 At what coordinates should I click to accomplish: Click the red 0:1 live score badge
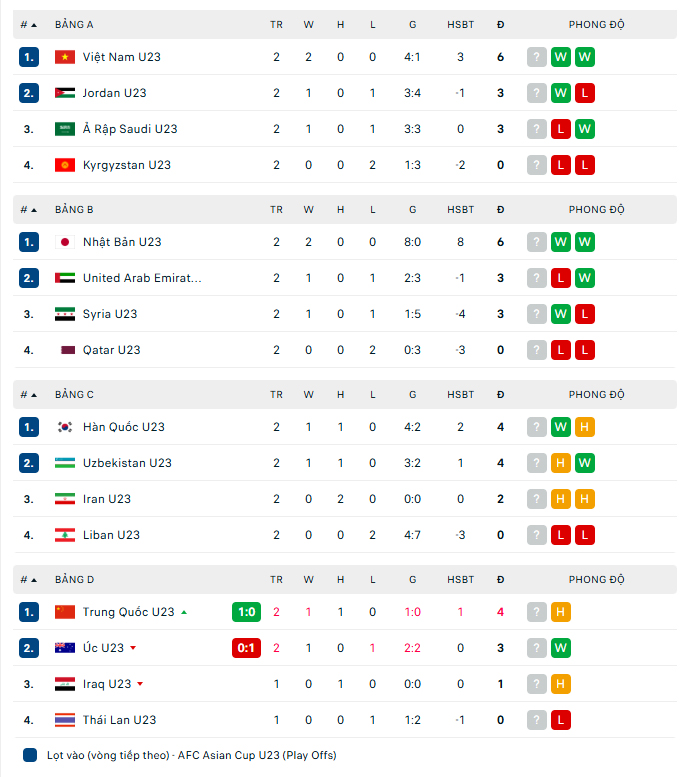pyautogui.click(x=245, y=648)
